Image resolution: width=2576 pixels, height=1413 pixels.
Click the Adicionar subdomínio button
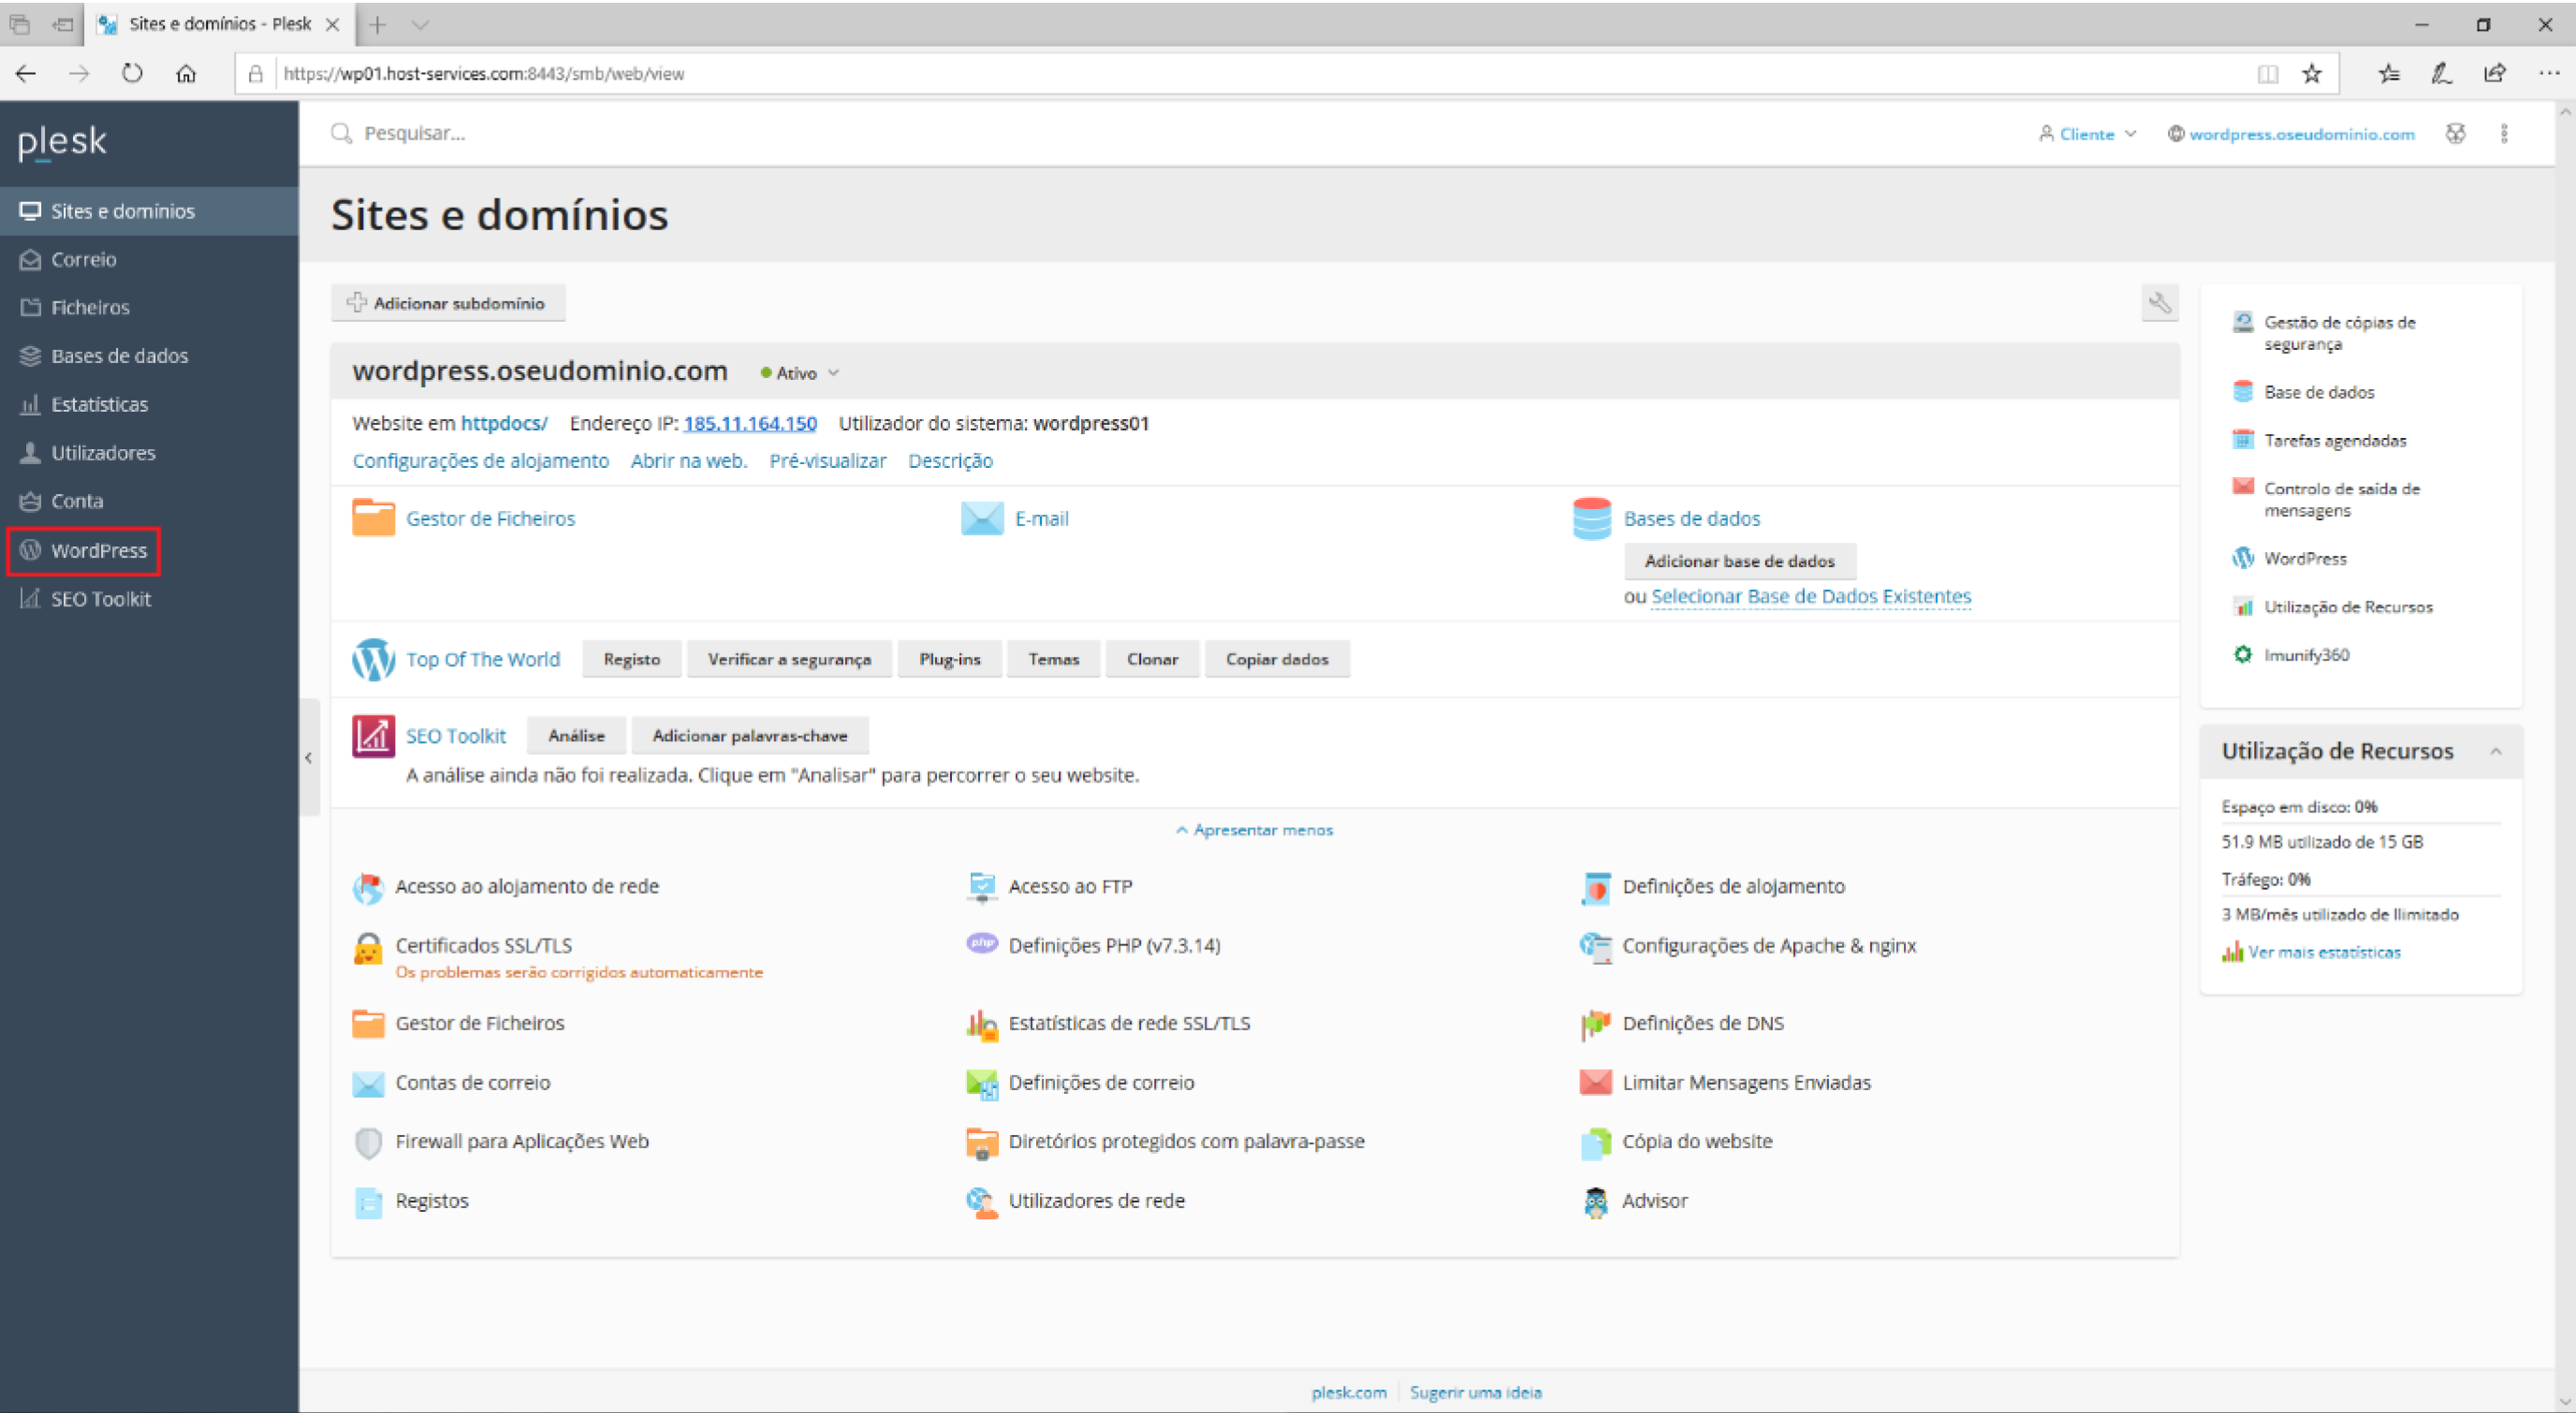pos(447,303)
